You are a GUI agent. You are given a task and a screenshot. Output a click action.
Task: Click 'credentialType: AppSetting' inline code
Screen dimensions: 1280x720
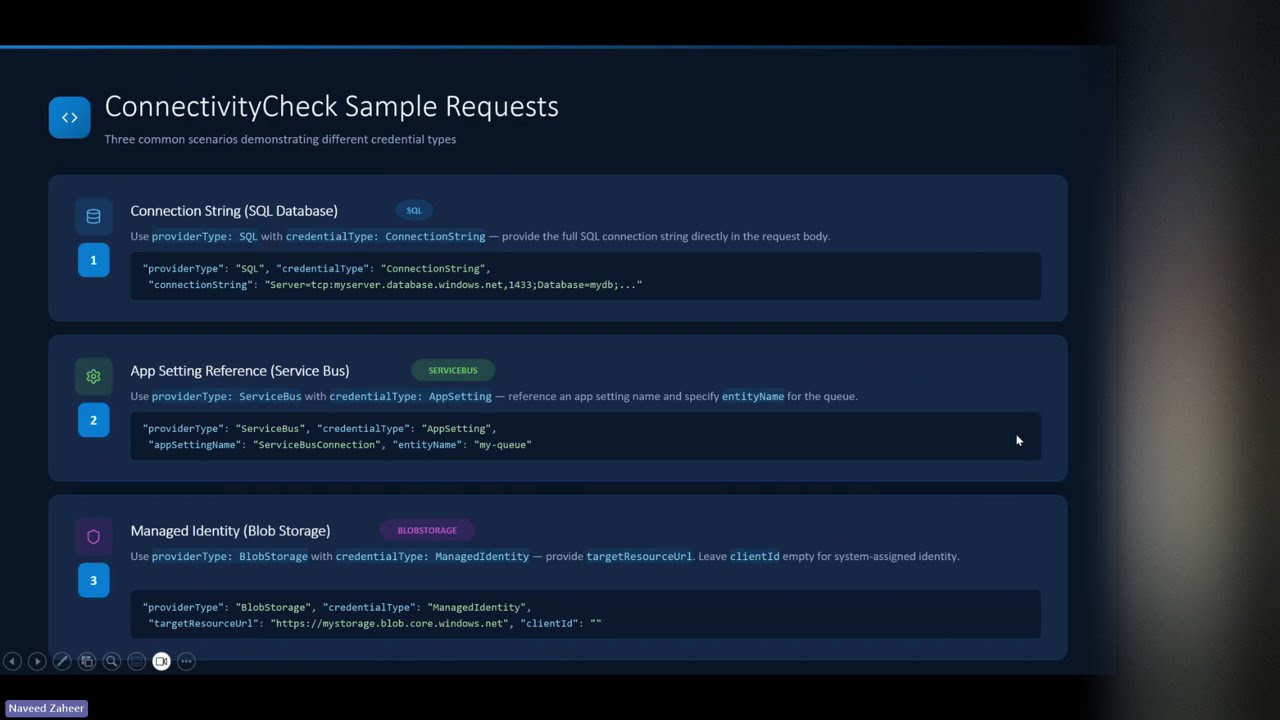pyautogui.click(x=410, y=396)
